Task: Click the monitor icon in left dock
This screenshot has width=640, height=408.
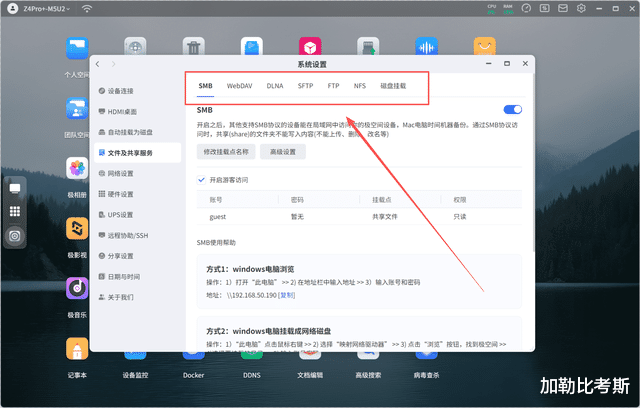Action: tap(15, 188)
